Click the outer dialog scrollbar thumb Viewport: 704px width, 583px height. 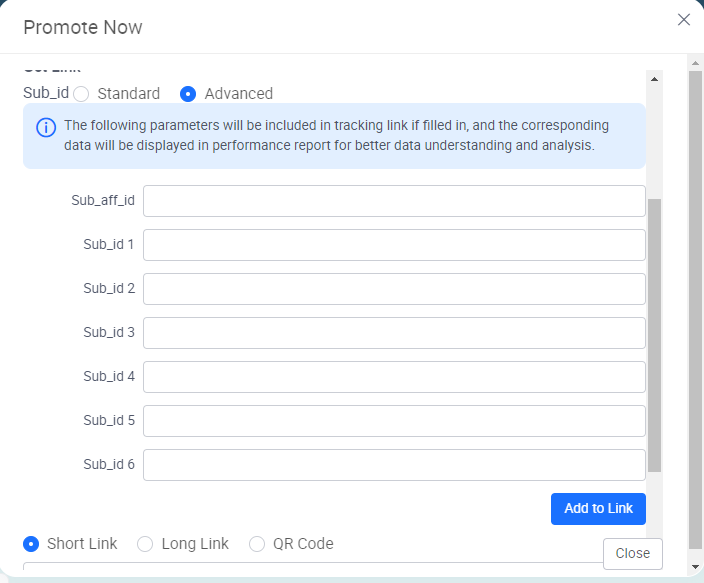(696, 300)
